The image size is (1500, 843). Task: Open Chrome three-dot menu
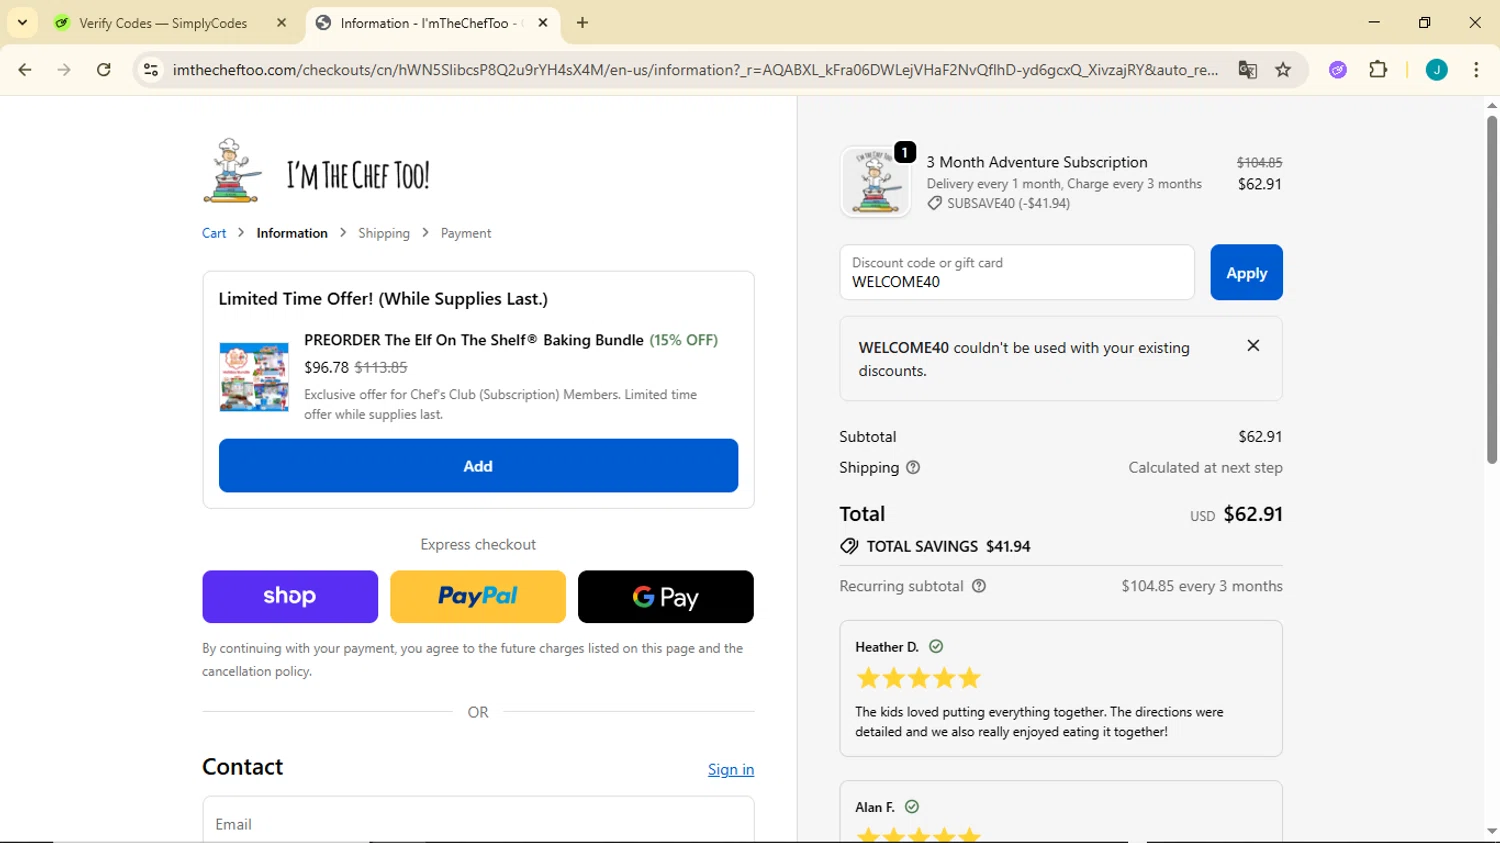pyautogui.click(x=1476, y=70)
